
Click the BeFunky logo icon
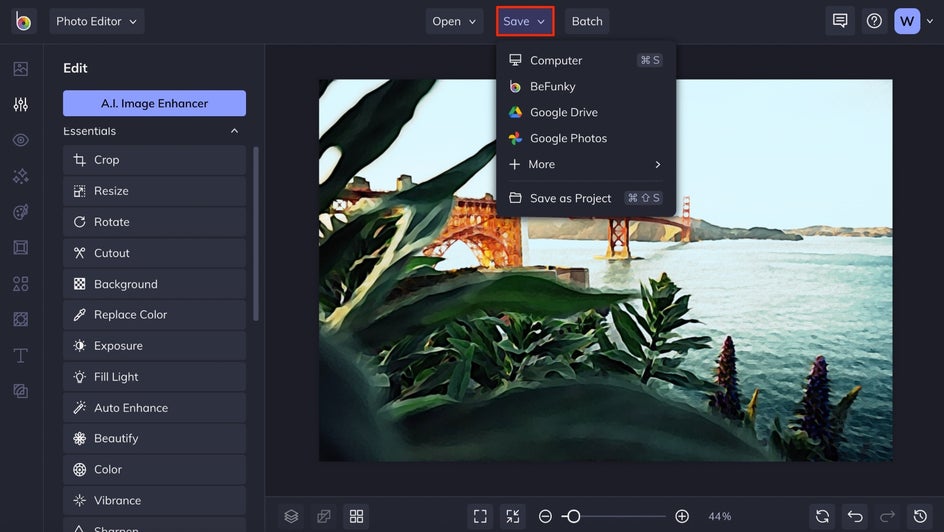23,22
